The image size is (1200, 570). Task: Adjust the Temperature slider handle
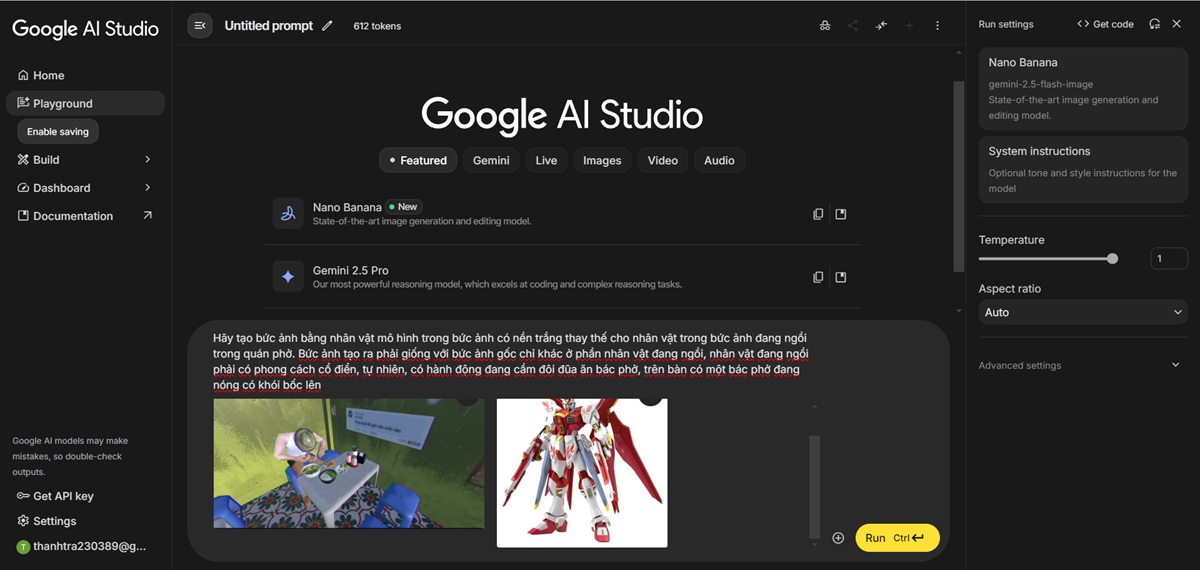1112,259
